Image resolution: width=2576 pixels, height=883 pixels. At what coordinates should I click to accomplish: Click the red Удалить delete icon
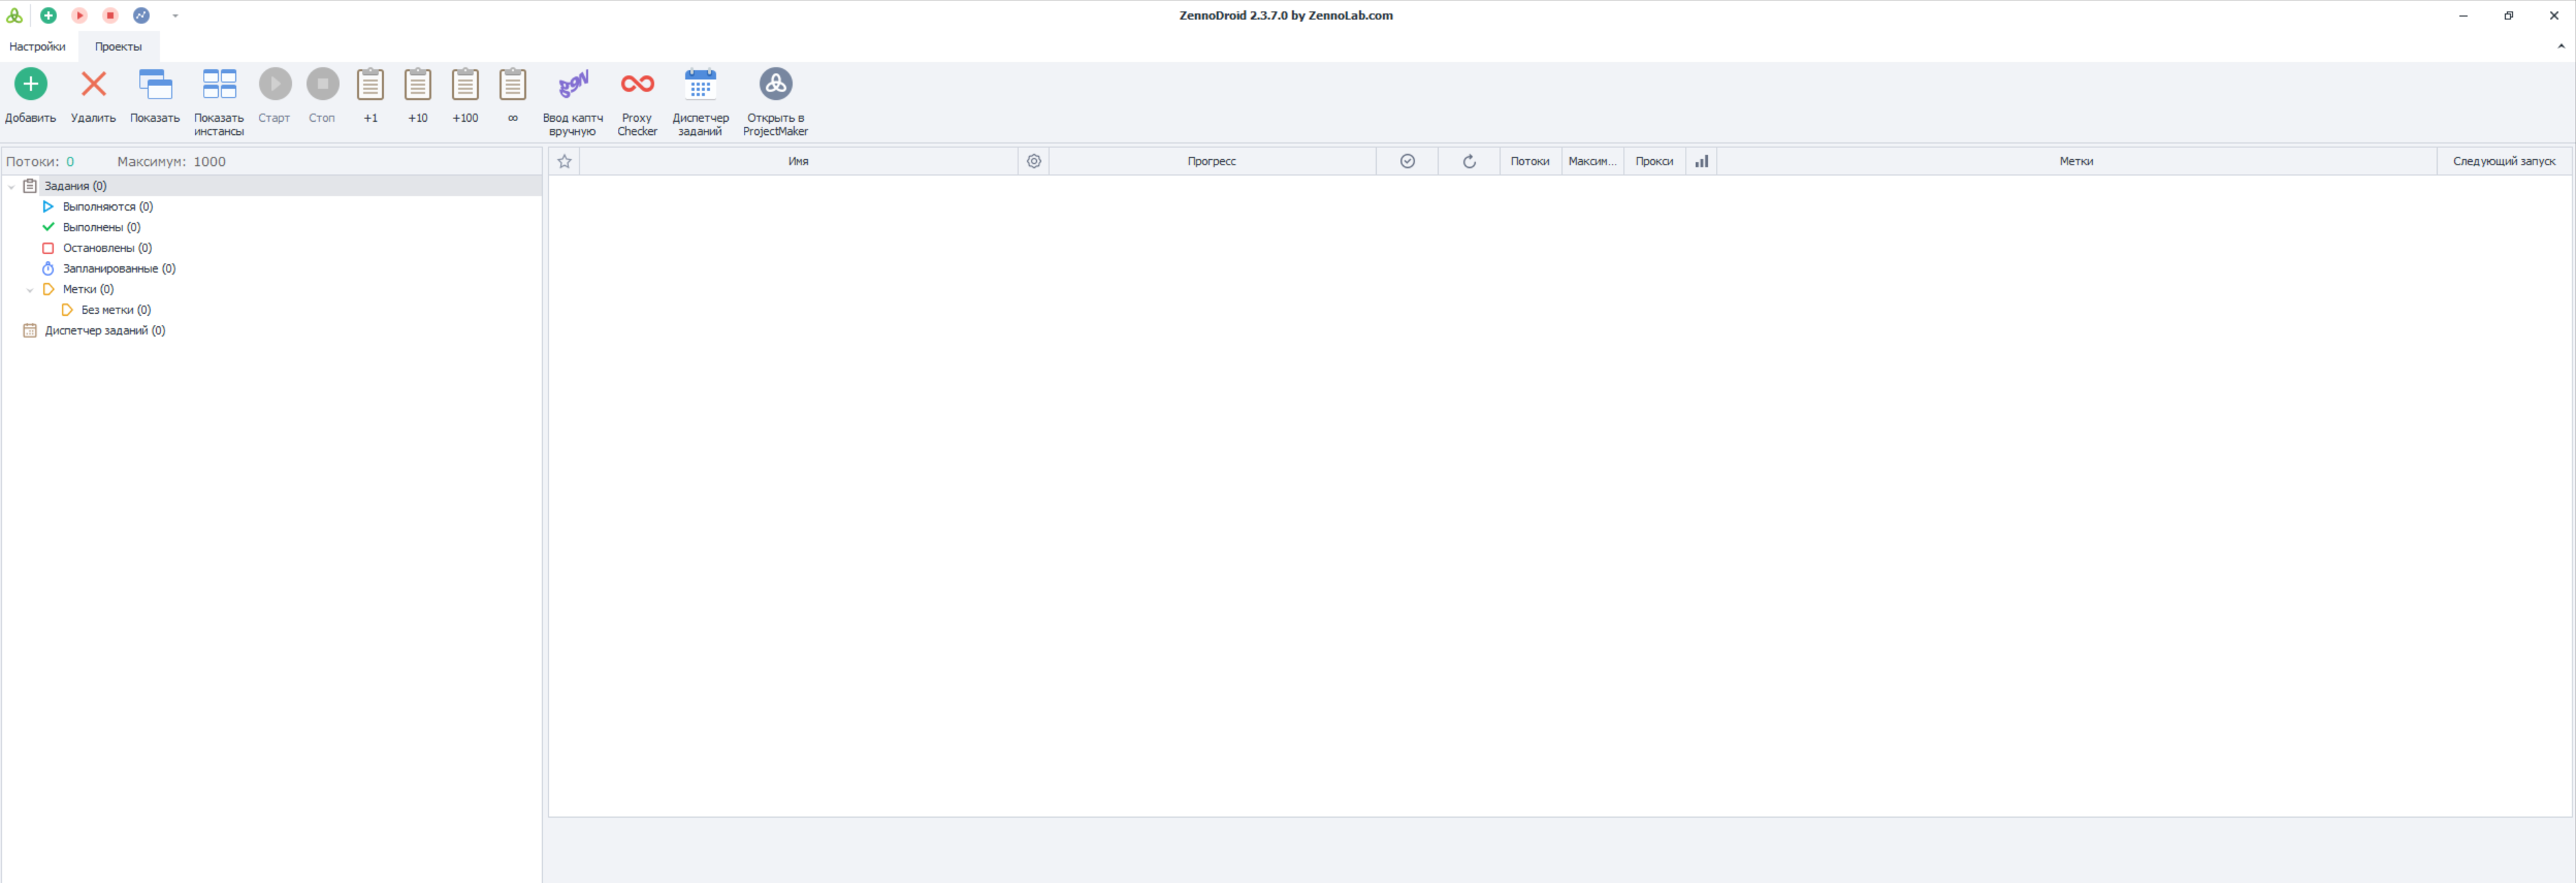coord(93,85)
